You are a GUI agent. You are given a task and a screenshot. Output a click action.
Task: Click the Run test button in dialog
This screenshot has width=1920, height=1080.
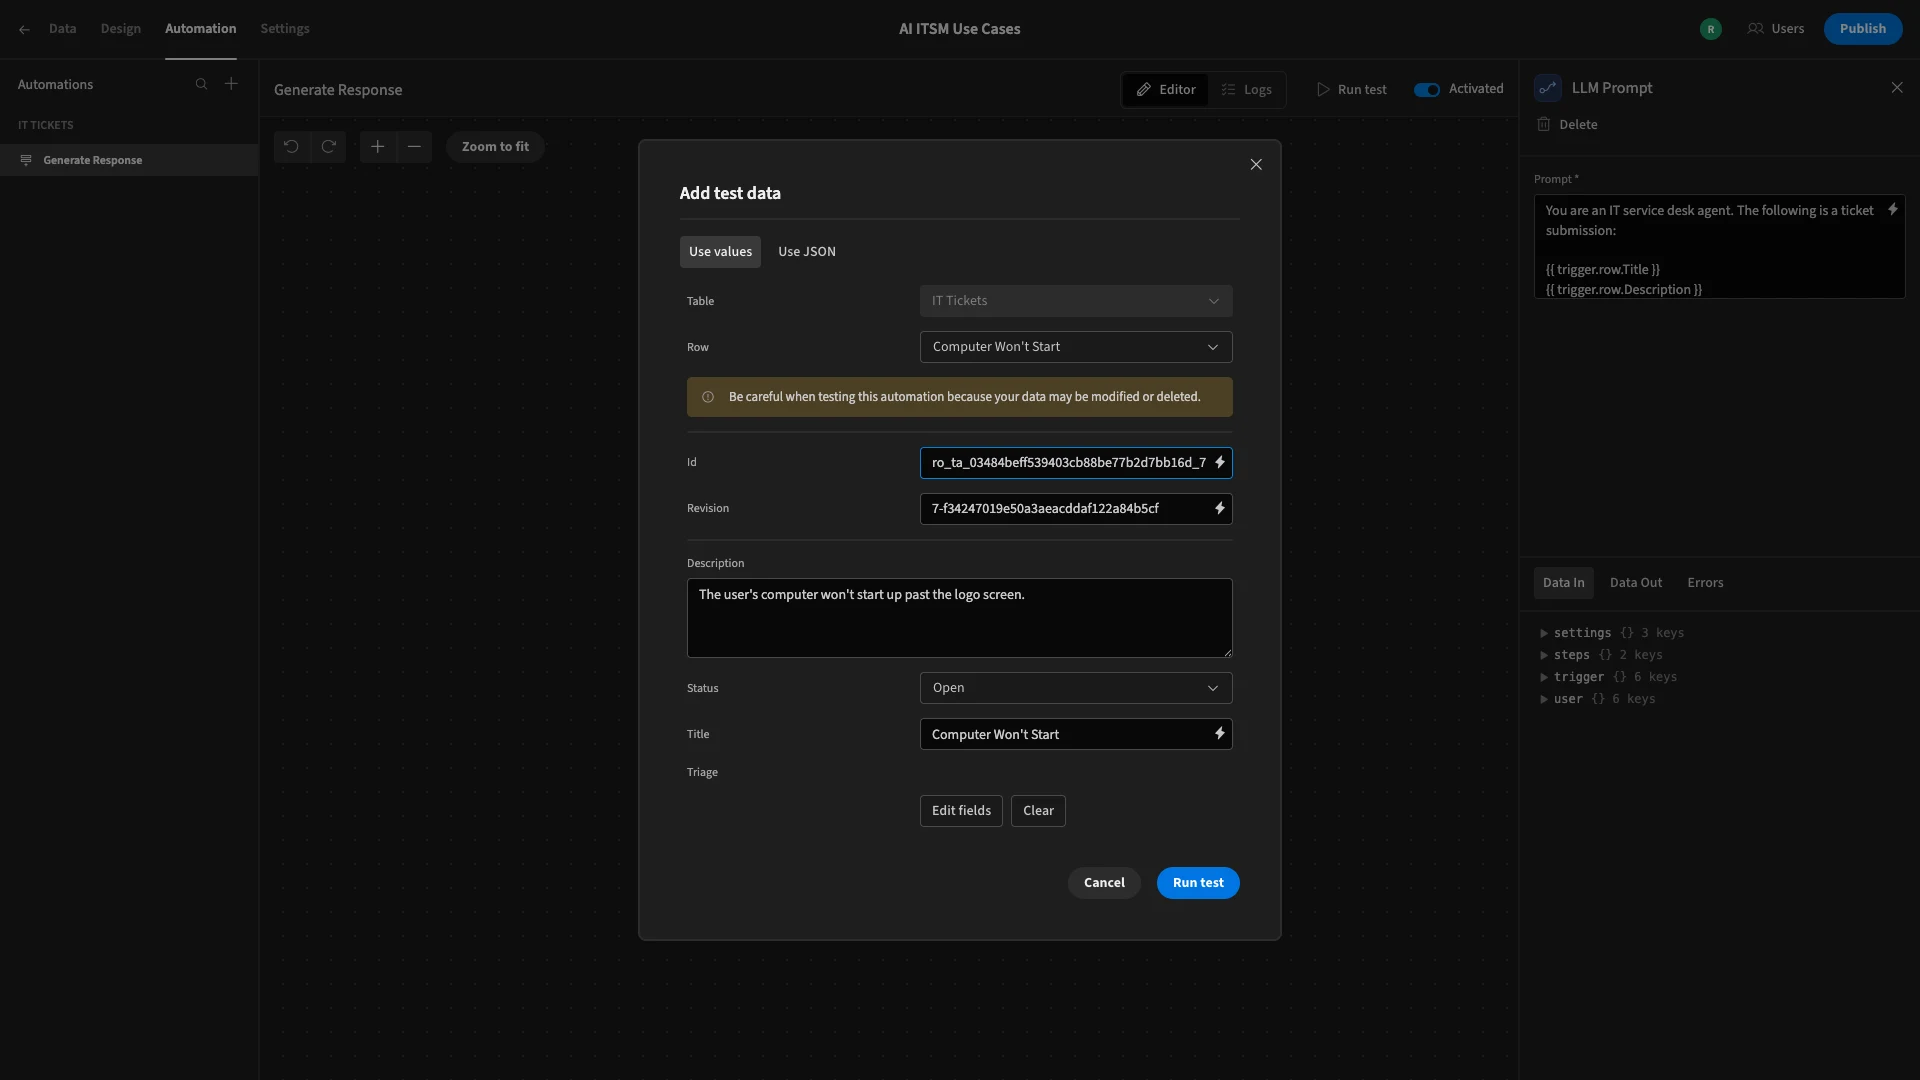coord(1198,883)
